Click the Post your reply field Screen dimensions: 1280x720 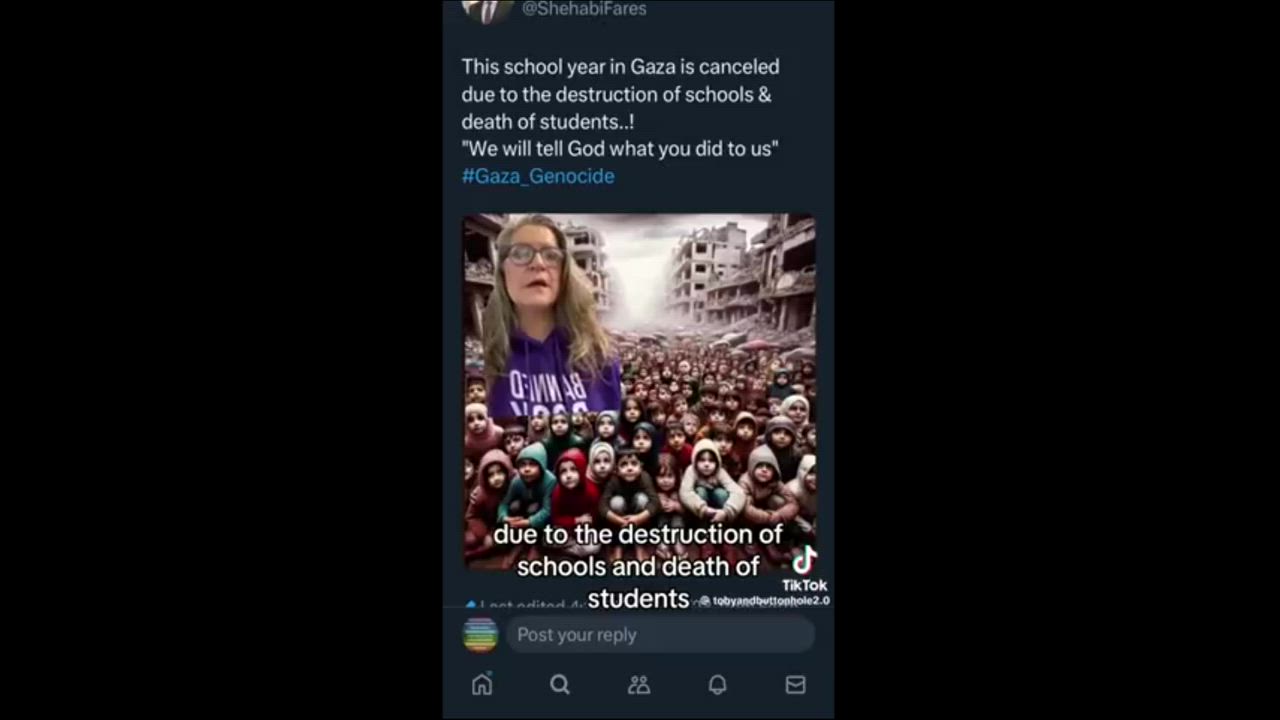click(x=660, y=635)
